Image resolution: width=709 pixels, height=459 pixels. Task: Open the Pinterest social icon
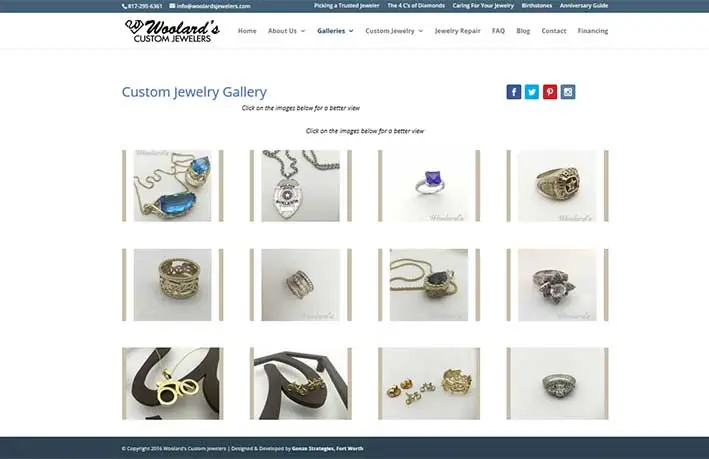[550, 92]
